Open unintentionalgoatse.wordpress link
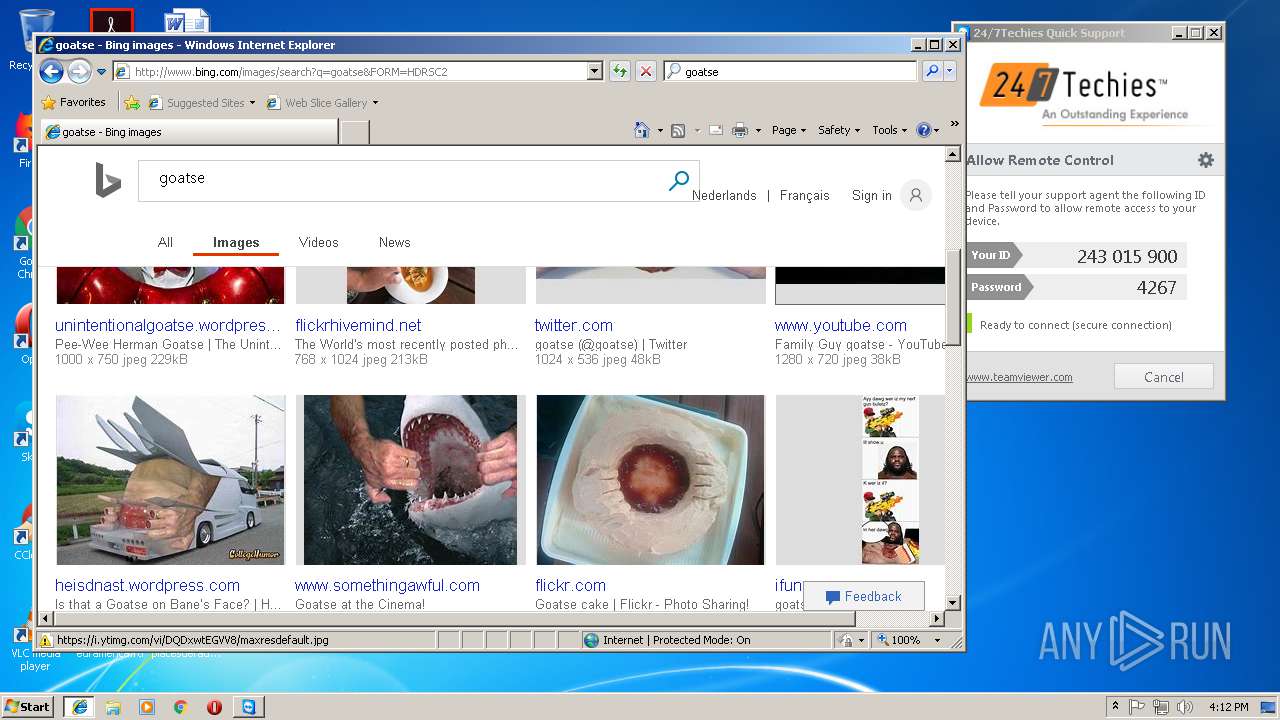1280x720 pixels. (168, 325)
